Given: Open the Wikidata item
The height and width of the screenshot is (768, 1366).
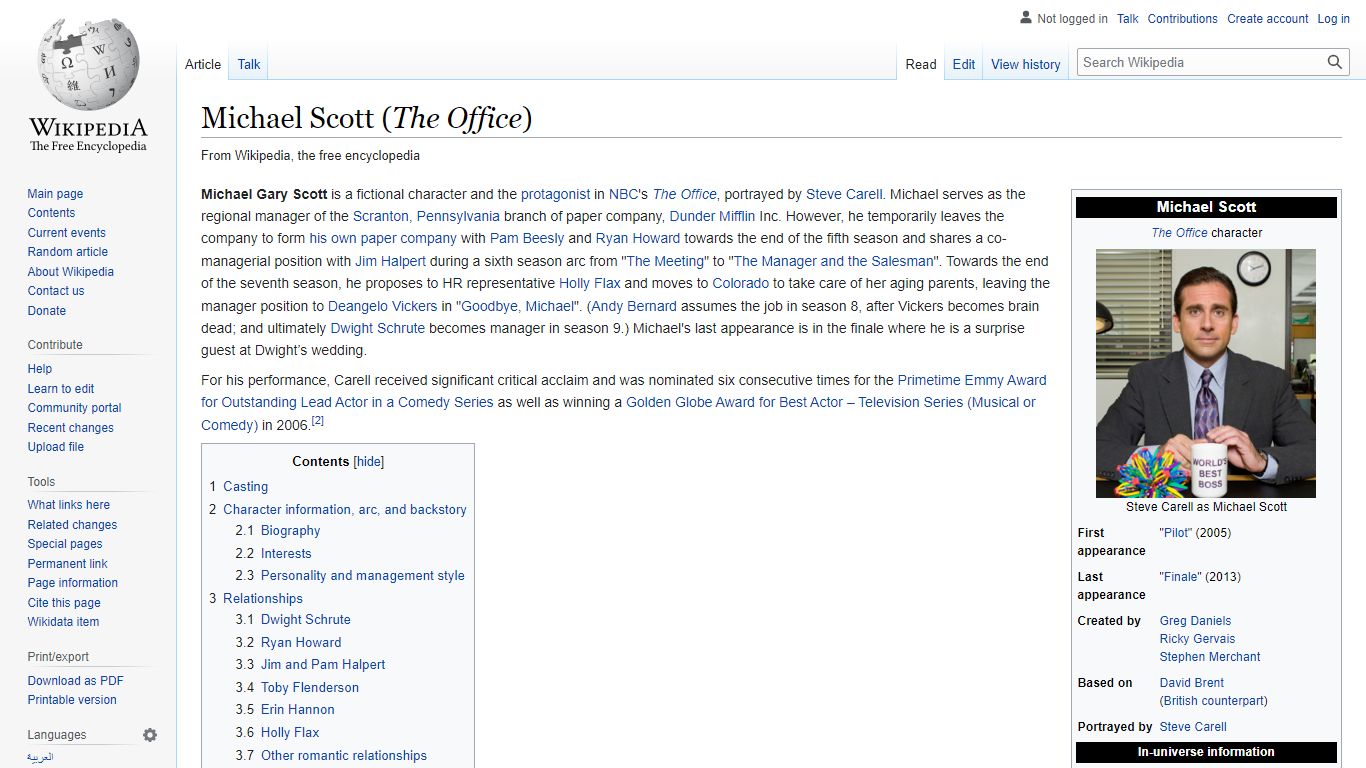Looking at the screenshot, I should coord(63,622).
